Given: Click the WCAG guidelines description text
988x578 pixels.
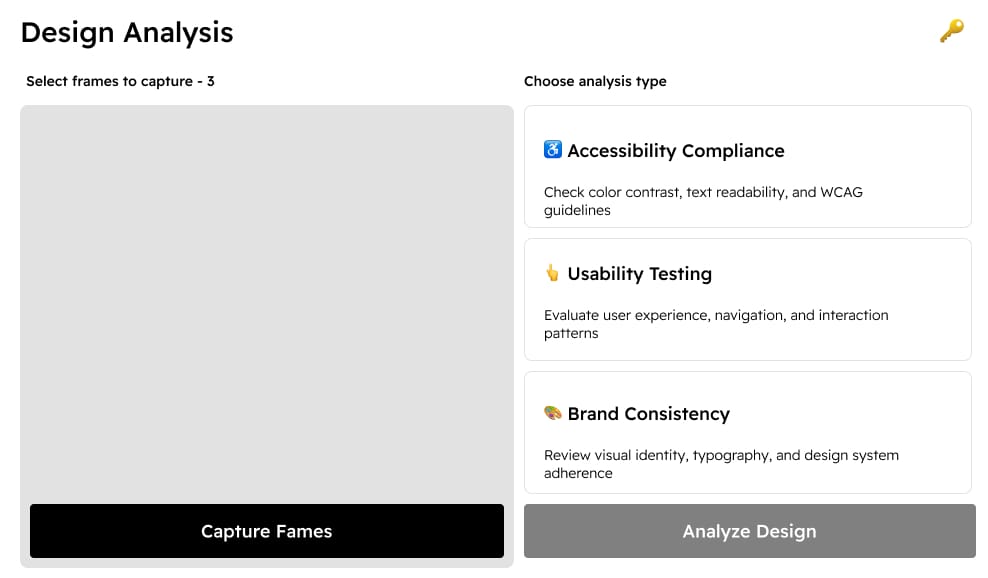Looking at the screenshot, I should click(703, 201).
